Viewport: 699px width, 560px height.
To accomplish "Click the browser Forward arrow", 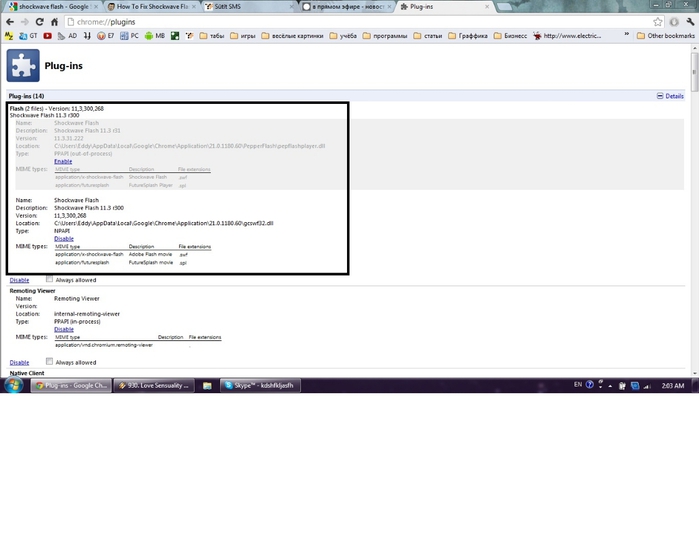I will coord(25,22).
